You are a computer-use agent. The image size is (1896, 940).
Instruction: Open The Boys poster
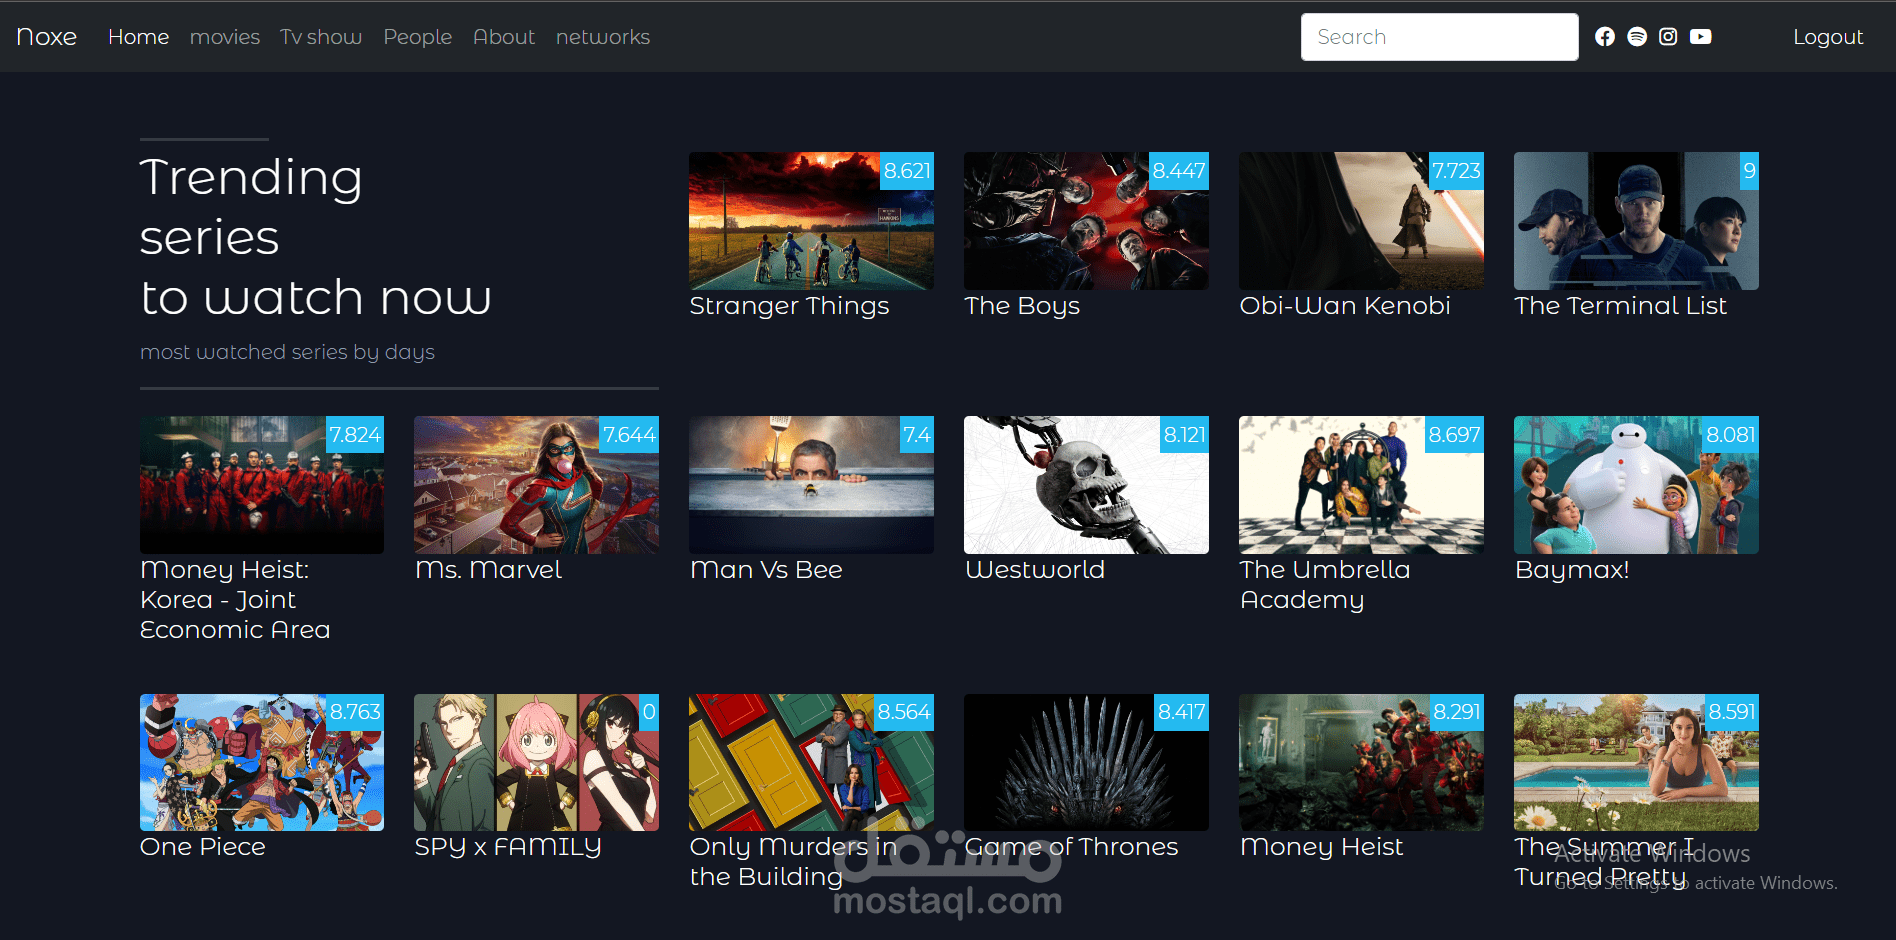click(x=1086, y=221)
